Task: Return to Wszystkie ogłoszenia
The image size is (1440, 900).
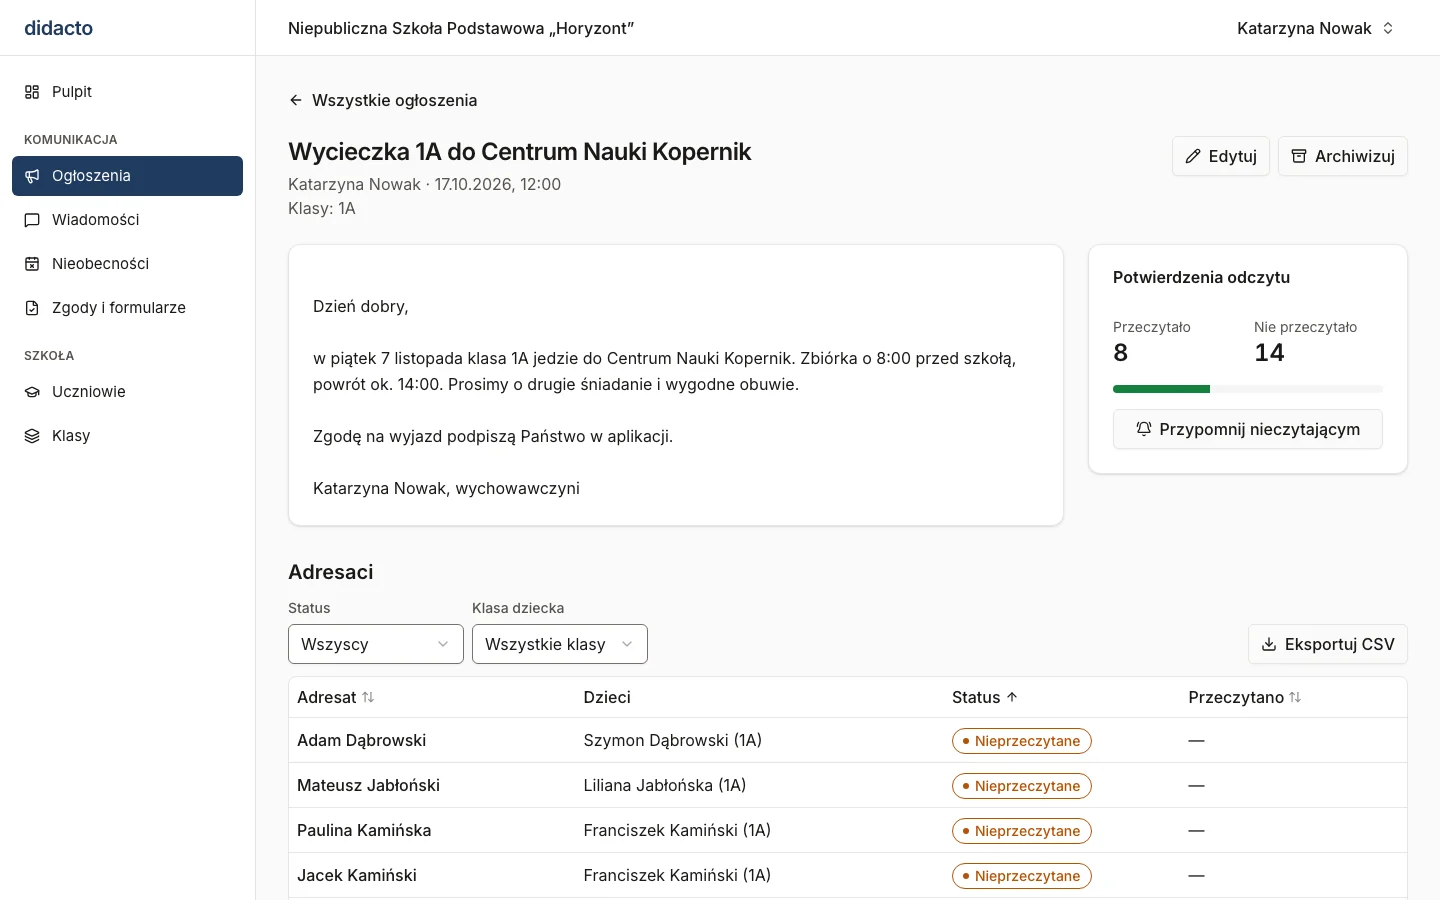Action: pyautogui.click(x=383, y=100)
